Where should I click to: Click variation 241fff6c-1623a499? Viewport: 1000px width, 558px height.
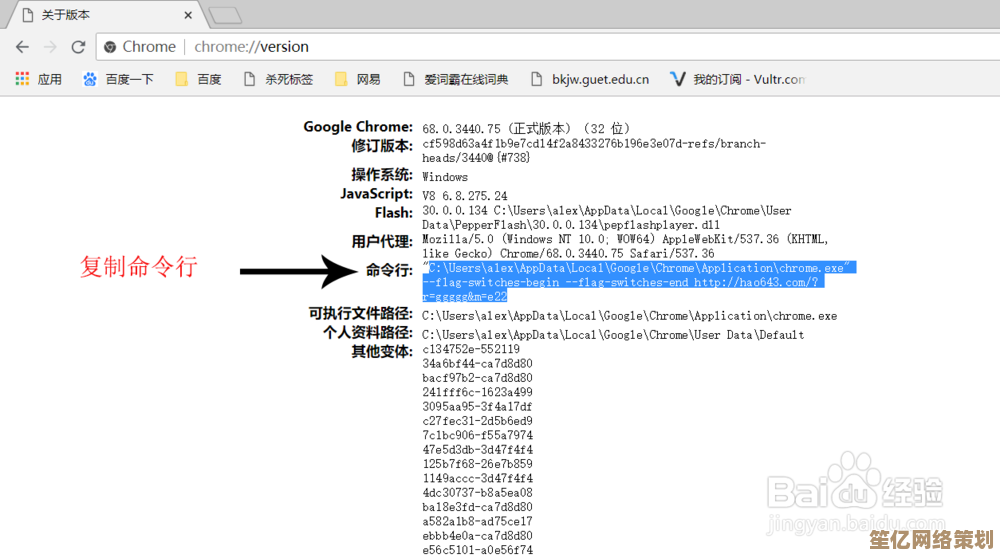pyautogui.click(x=477, y=392)
